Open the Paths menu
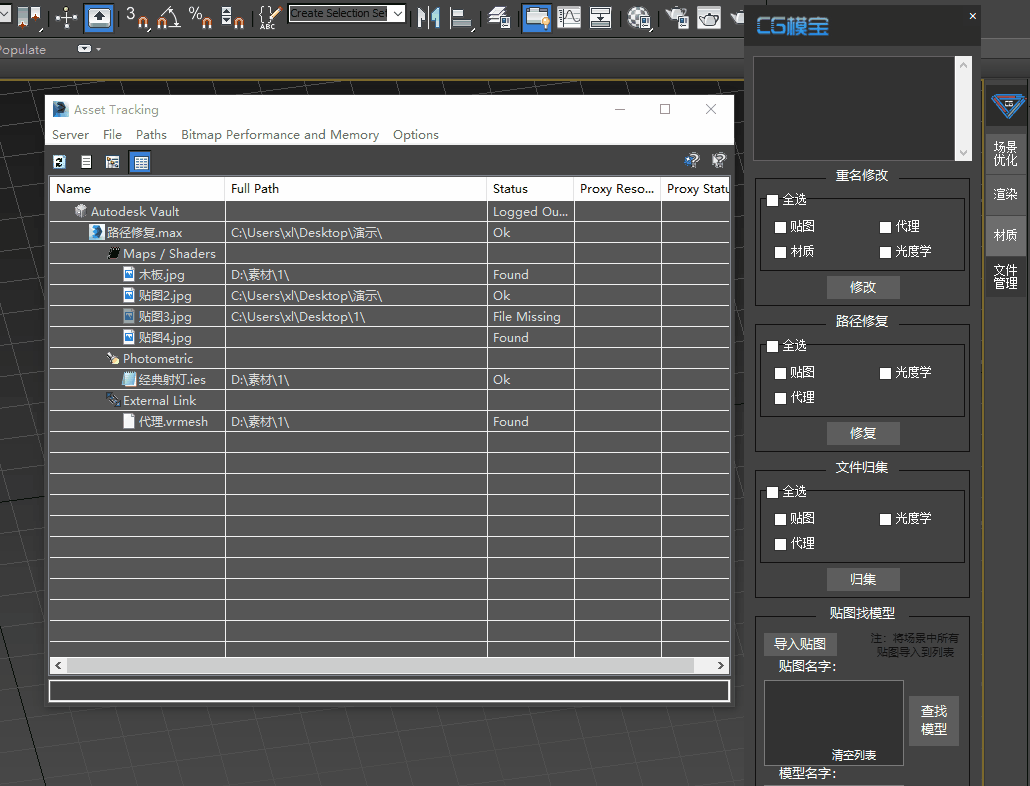 pyautogui.click(x=151, y=135)
